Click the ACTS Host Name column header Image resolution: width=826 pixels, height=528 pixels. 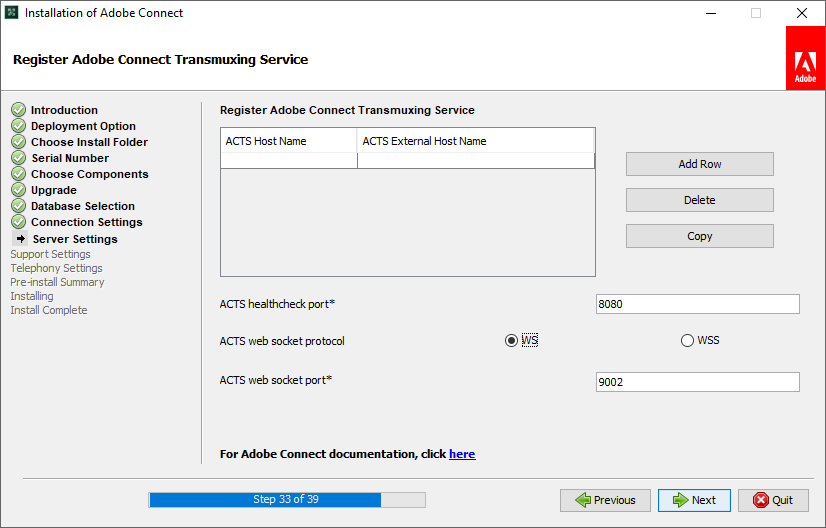coord(289,141)
